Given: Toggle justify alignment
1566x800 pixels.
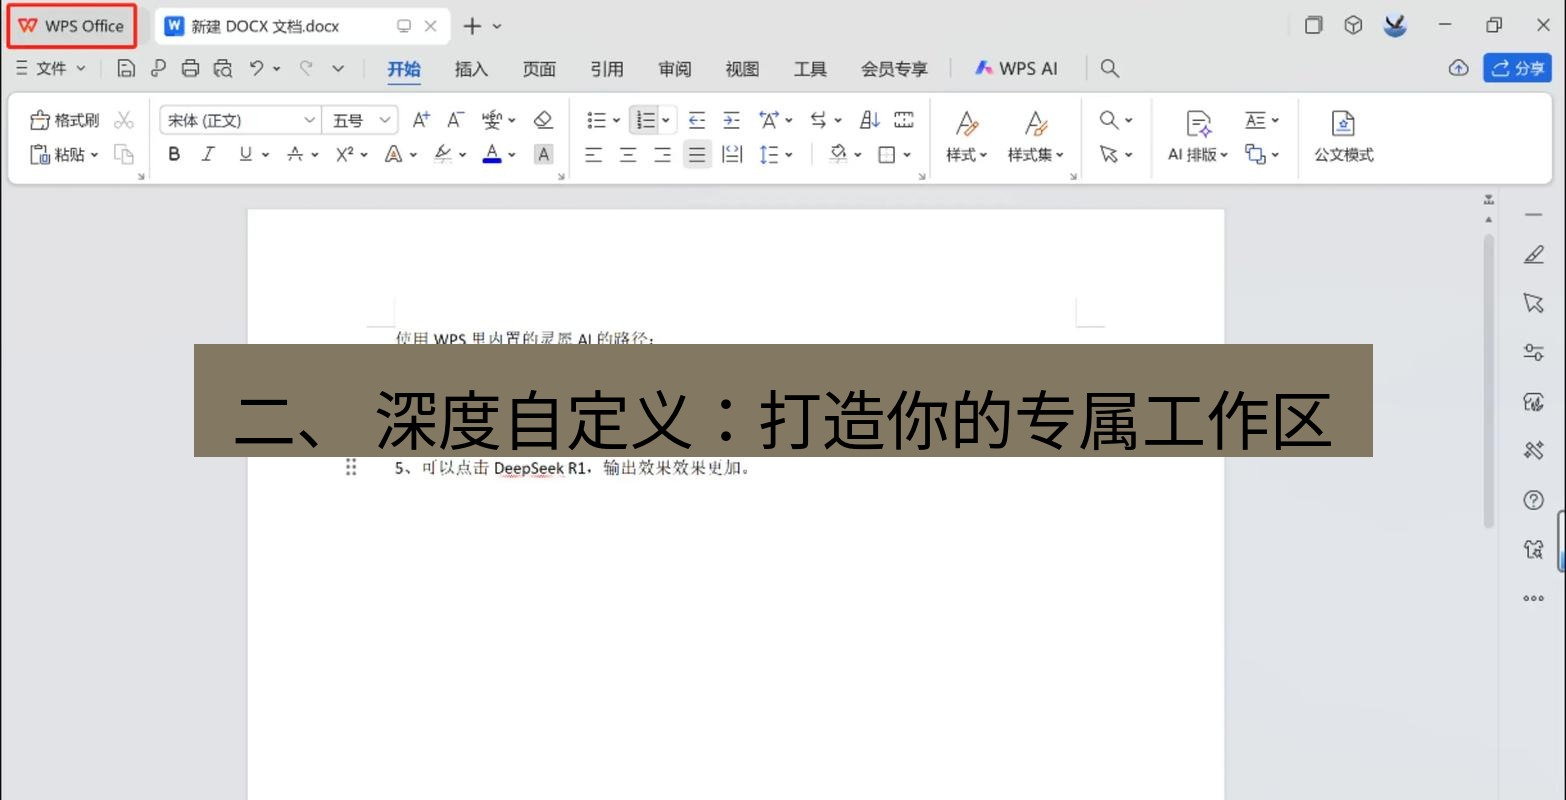Looking at the screenshot, I should click(697, 154).
